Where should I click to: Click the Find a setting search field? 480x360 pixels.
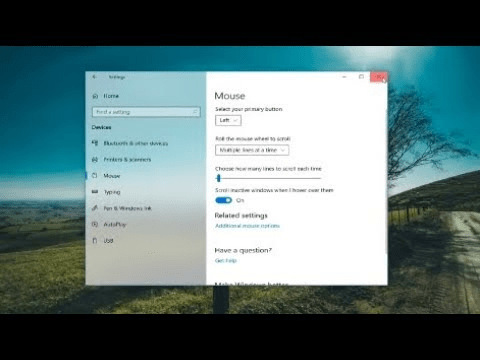pyautogui.click(x=146, y=112)
